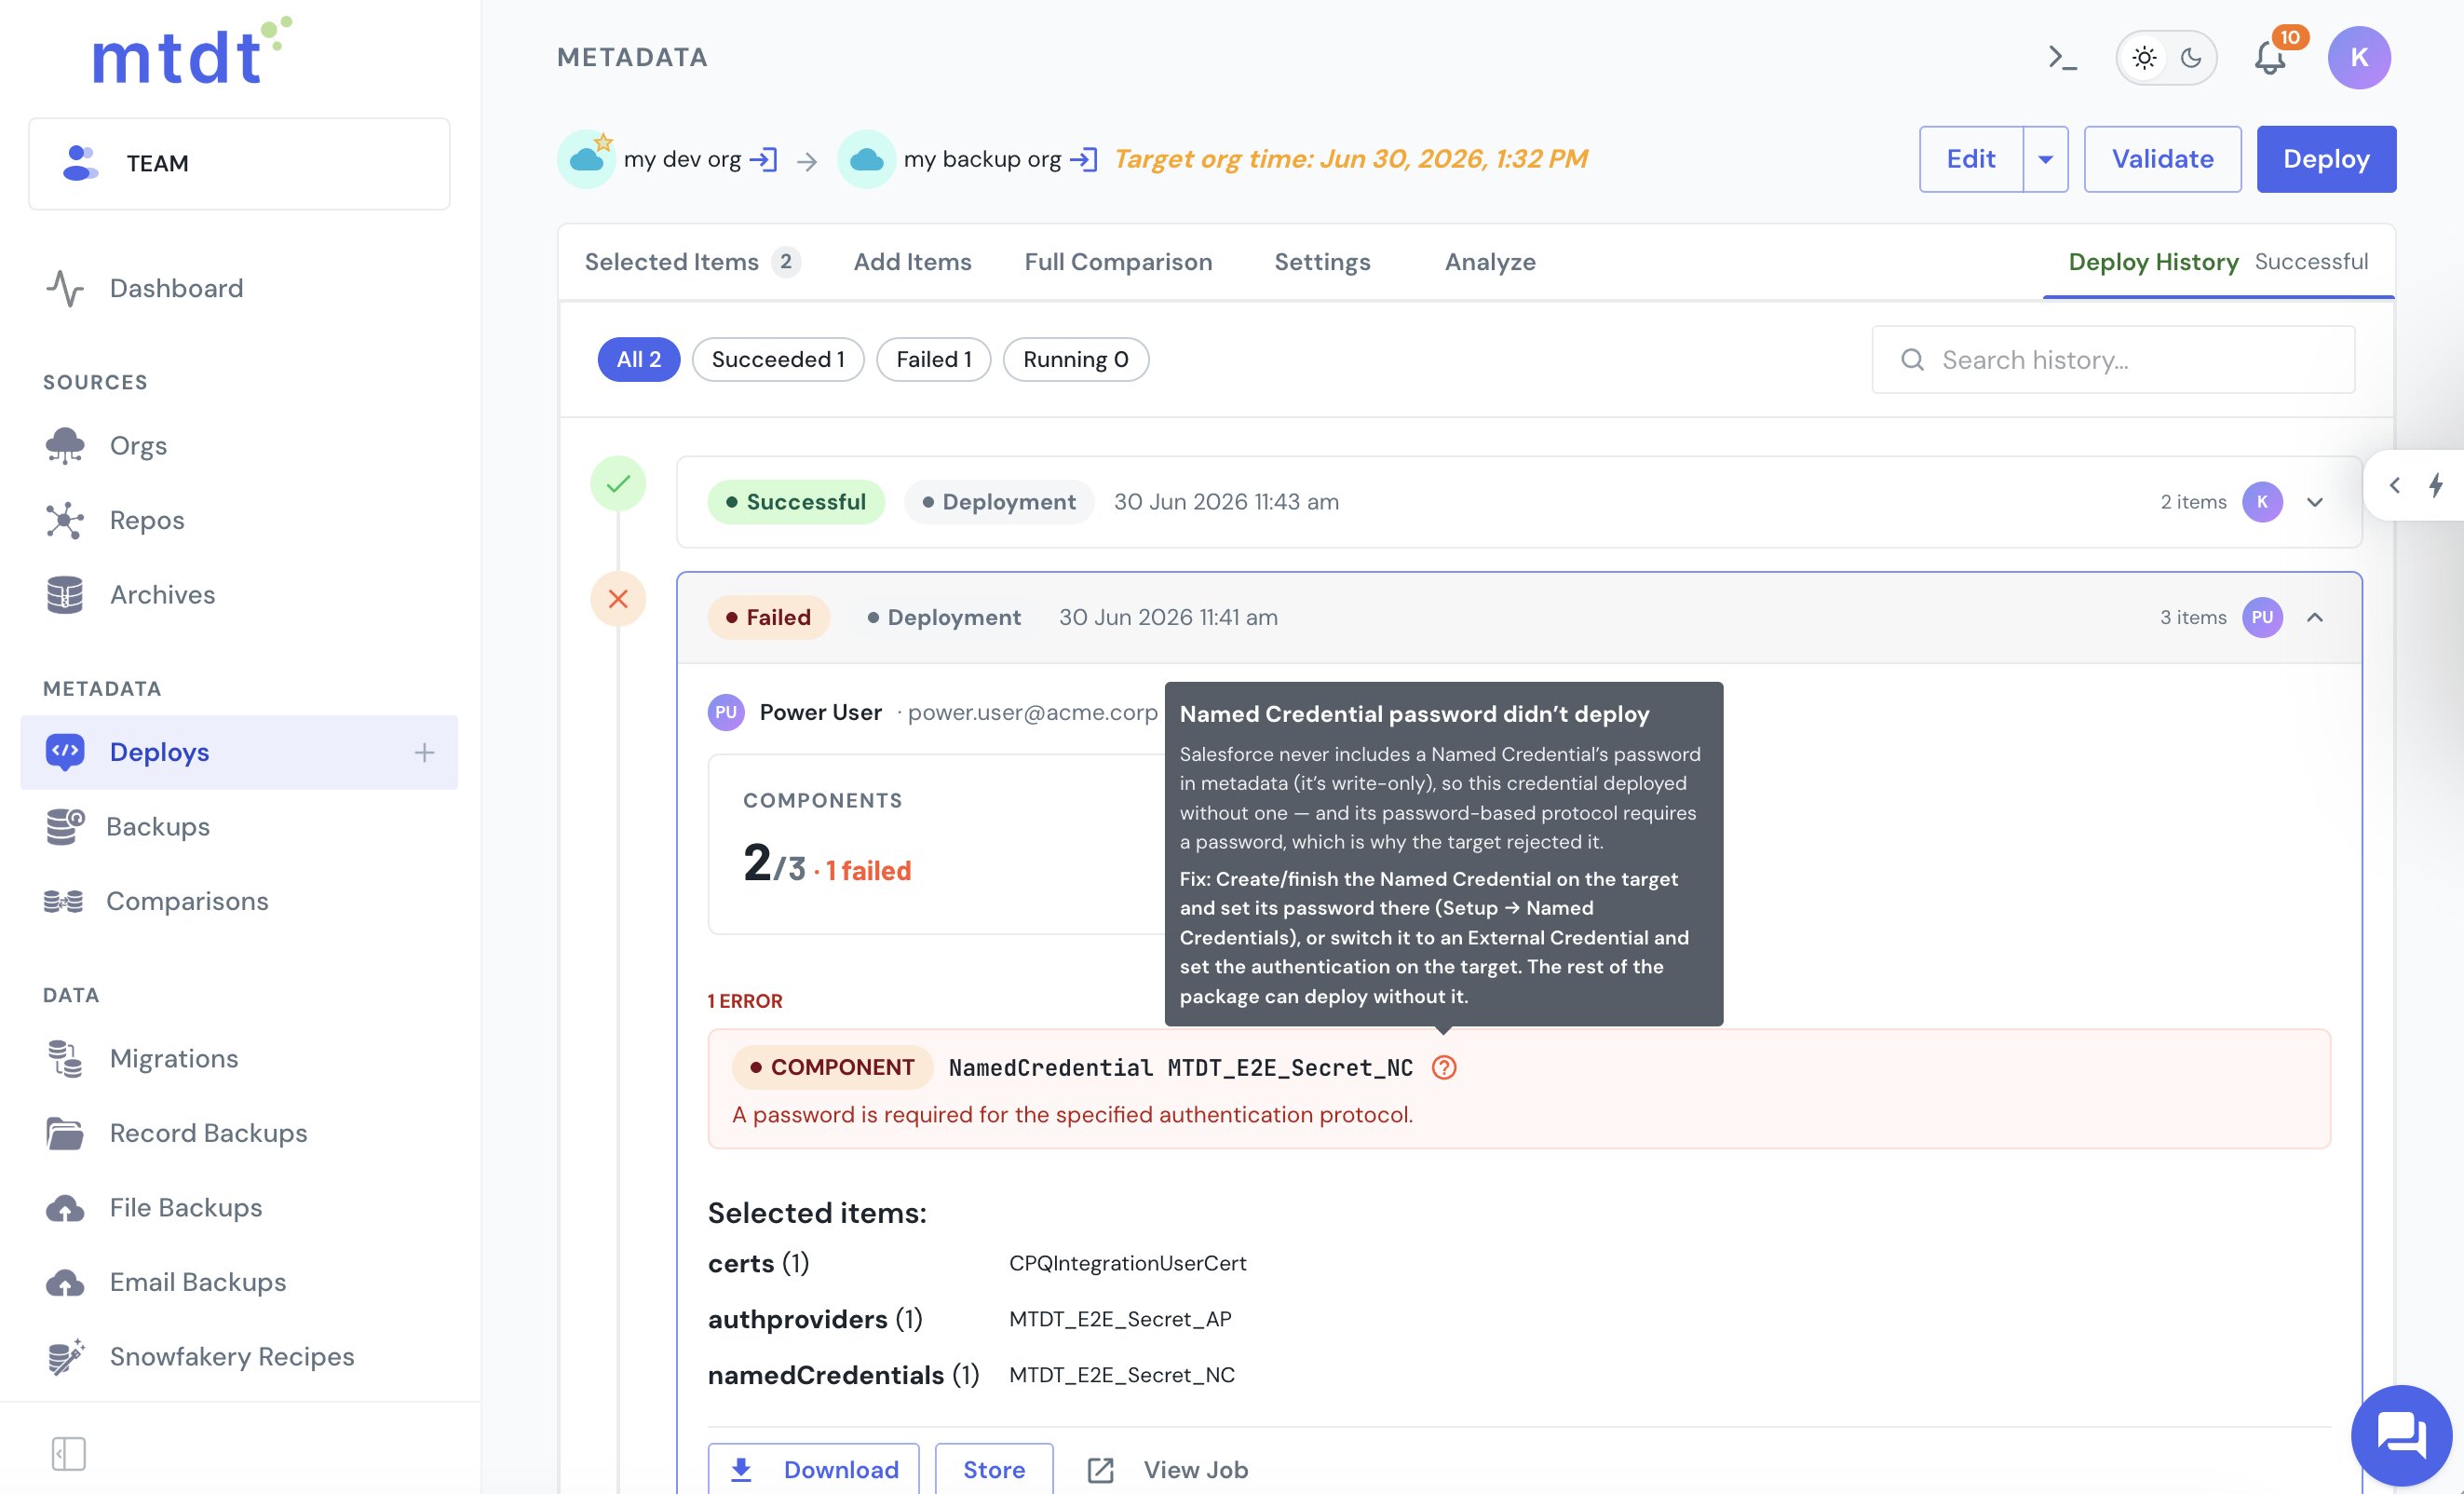Add new deploy with plus icon
Image resolution: width=2464 pixels, height=1494 pixels.
pos(424,752)
